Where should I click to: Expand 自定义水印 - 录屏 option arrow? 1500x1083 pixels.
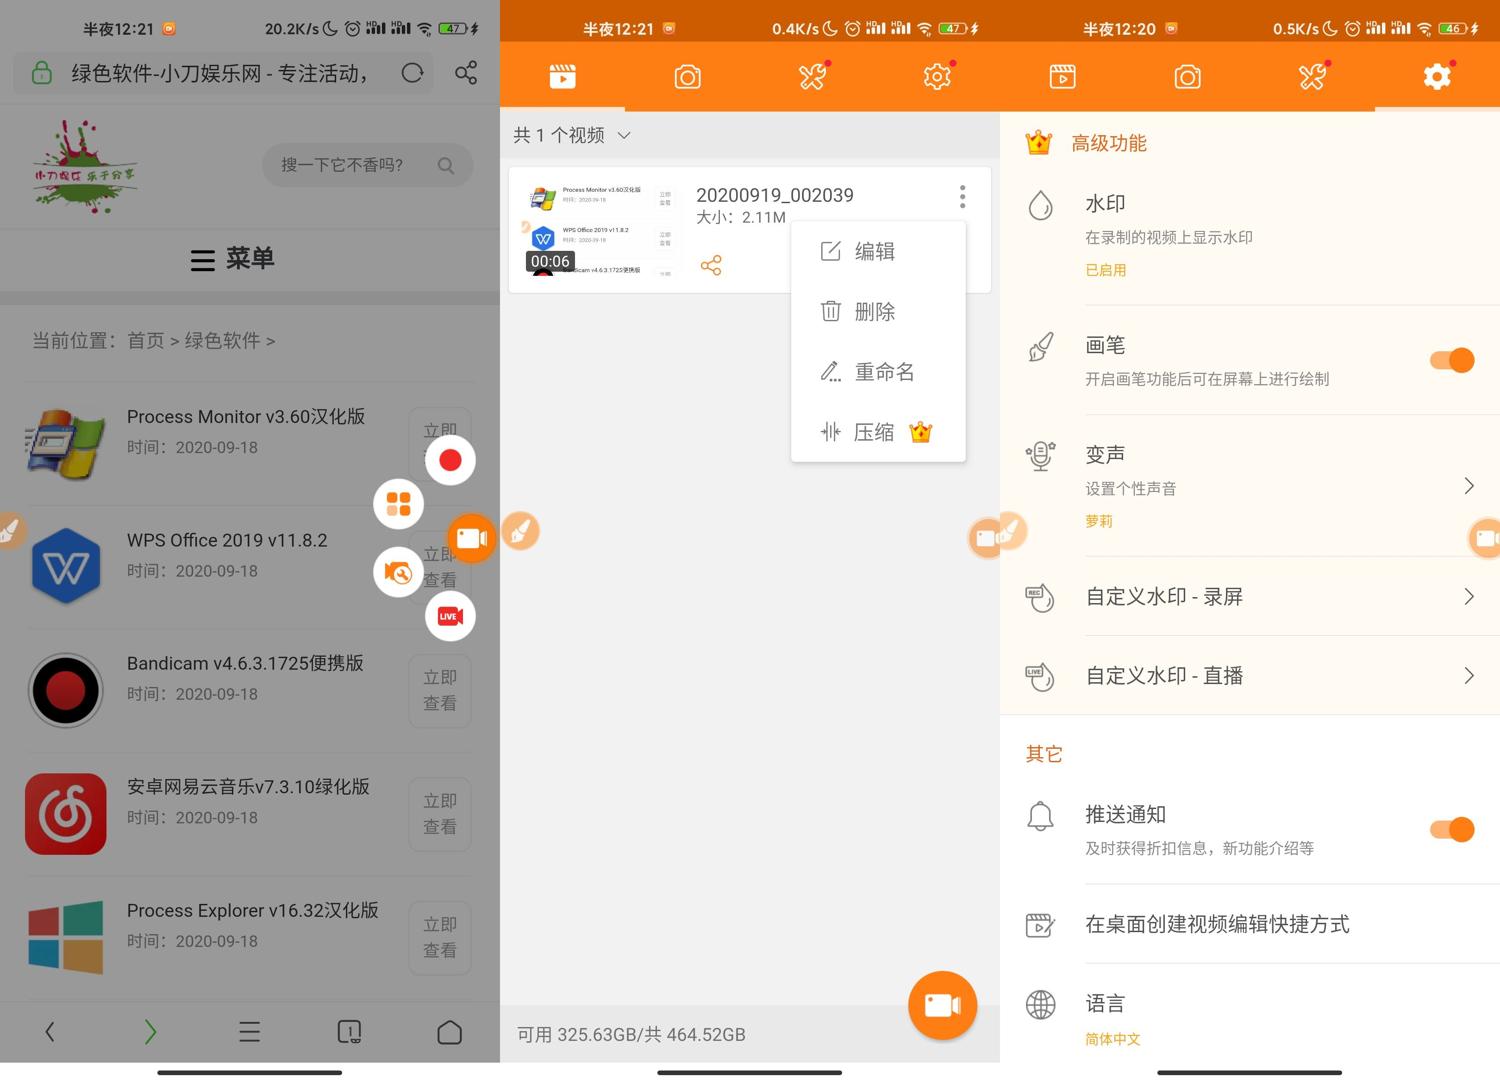[x=1468, y=597]
